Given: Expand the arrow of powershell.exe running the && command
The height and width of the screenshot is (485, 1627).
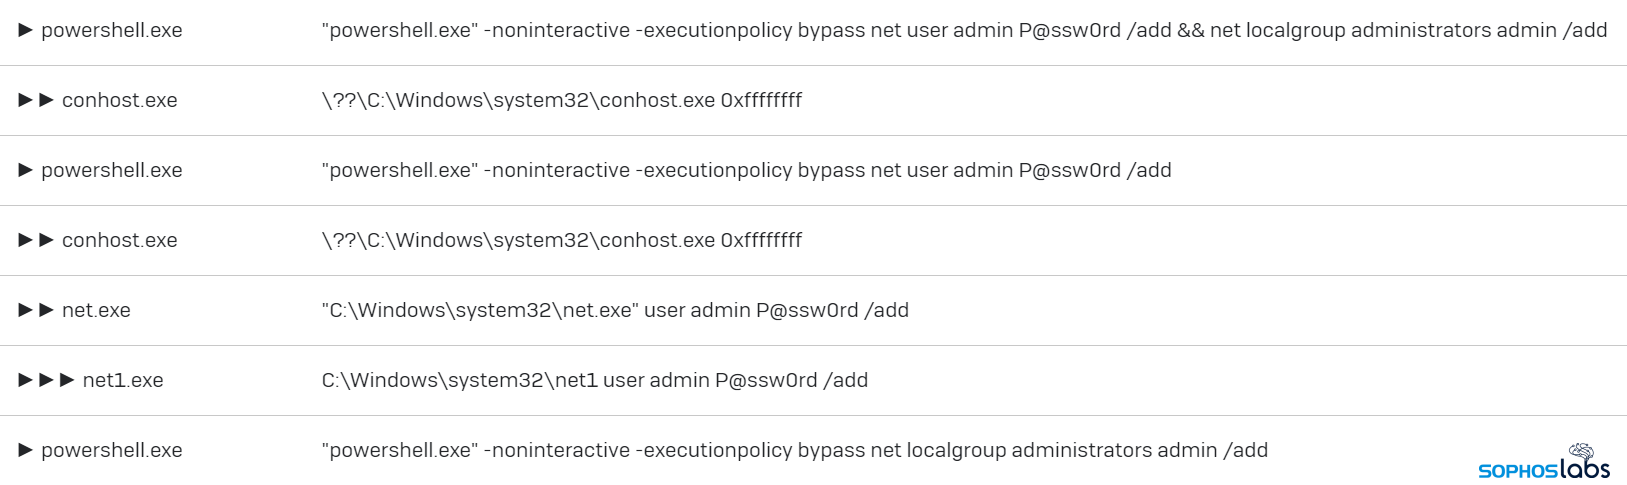Looking at the screenshot, I should coord(26,30).
